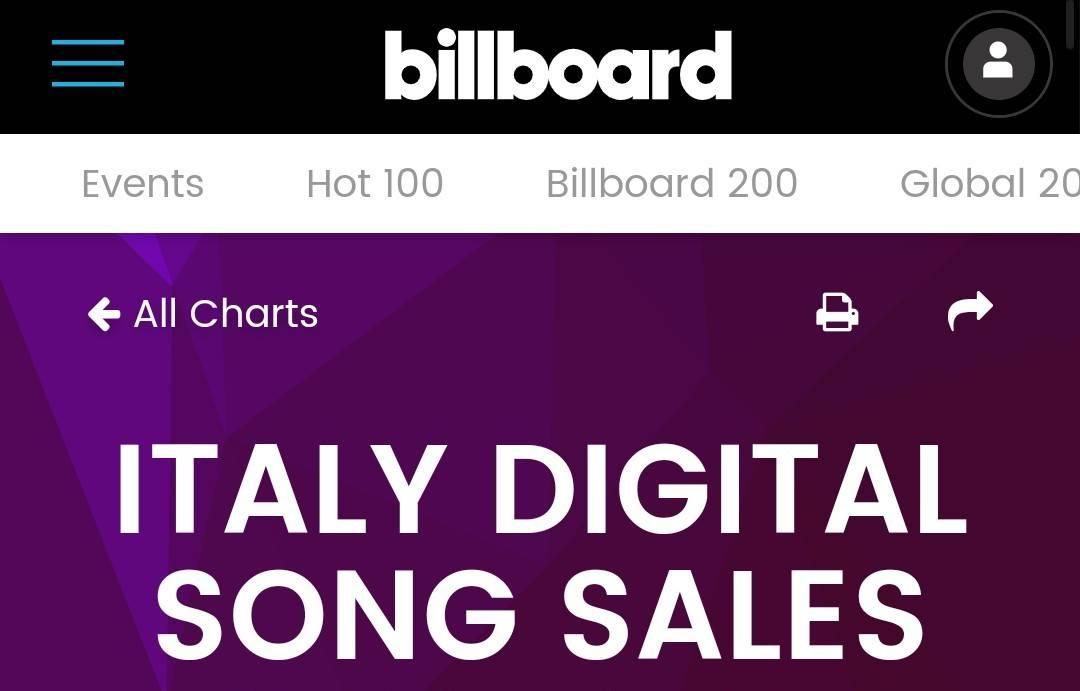The width and height of the screenshot is (1080, 691).
Task: Open the user account profile icon
Action: (x=998, y=63)
